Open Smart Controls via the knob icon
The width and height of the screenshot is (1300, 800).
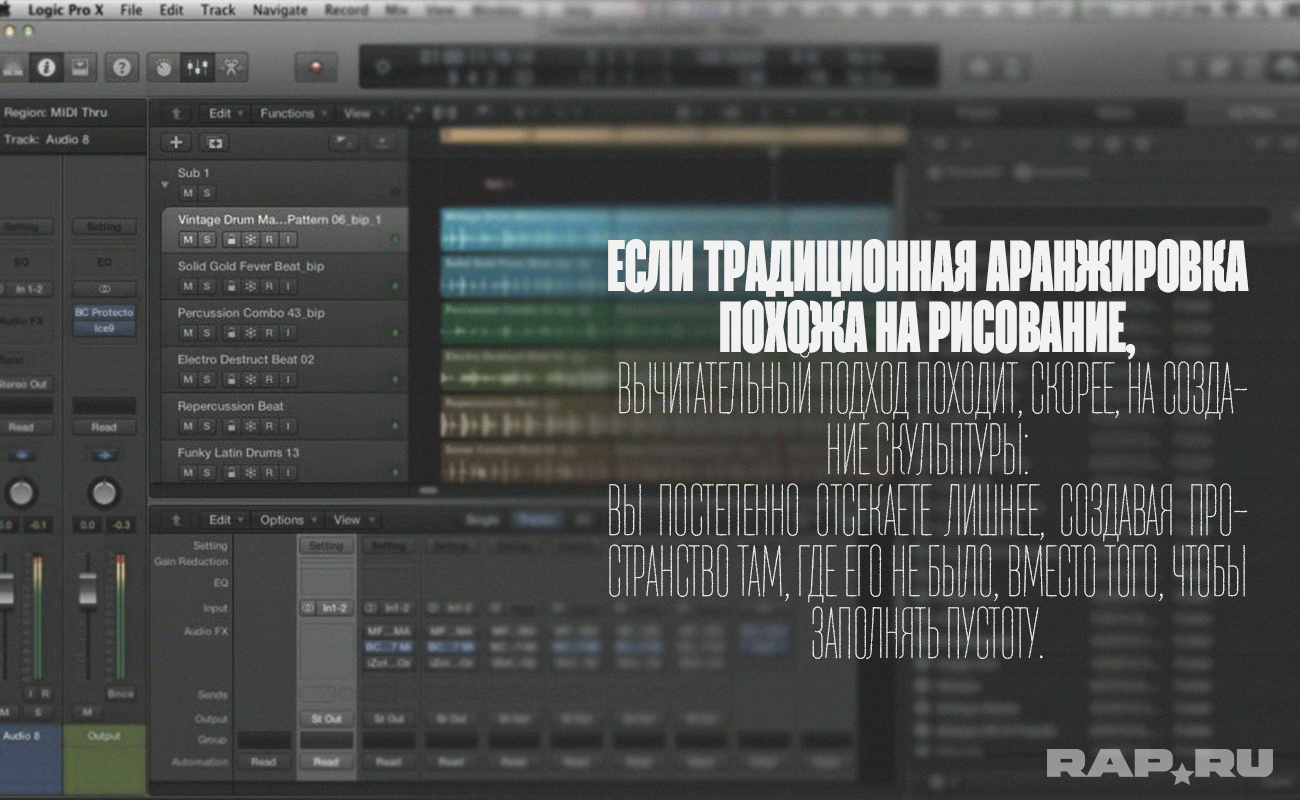tap(165, 67)
